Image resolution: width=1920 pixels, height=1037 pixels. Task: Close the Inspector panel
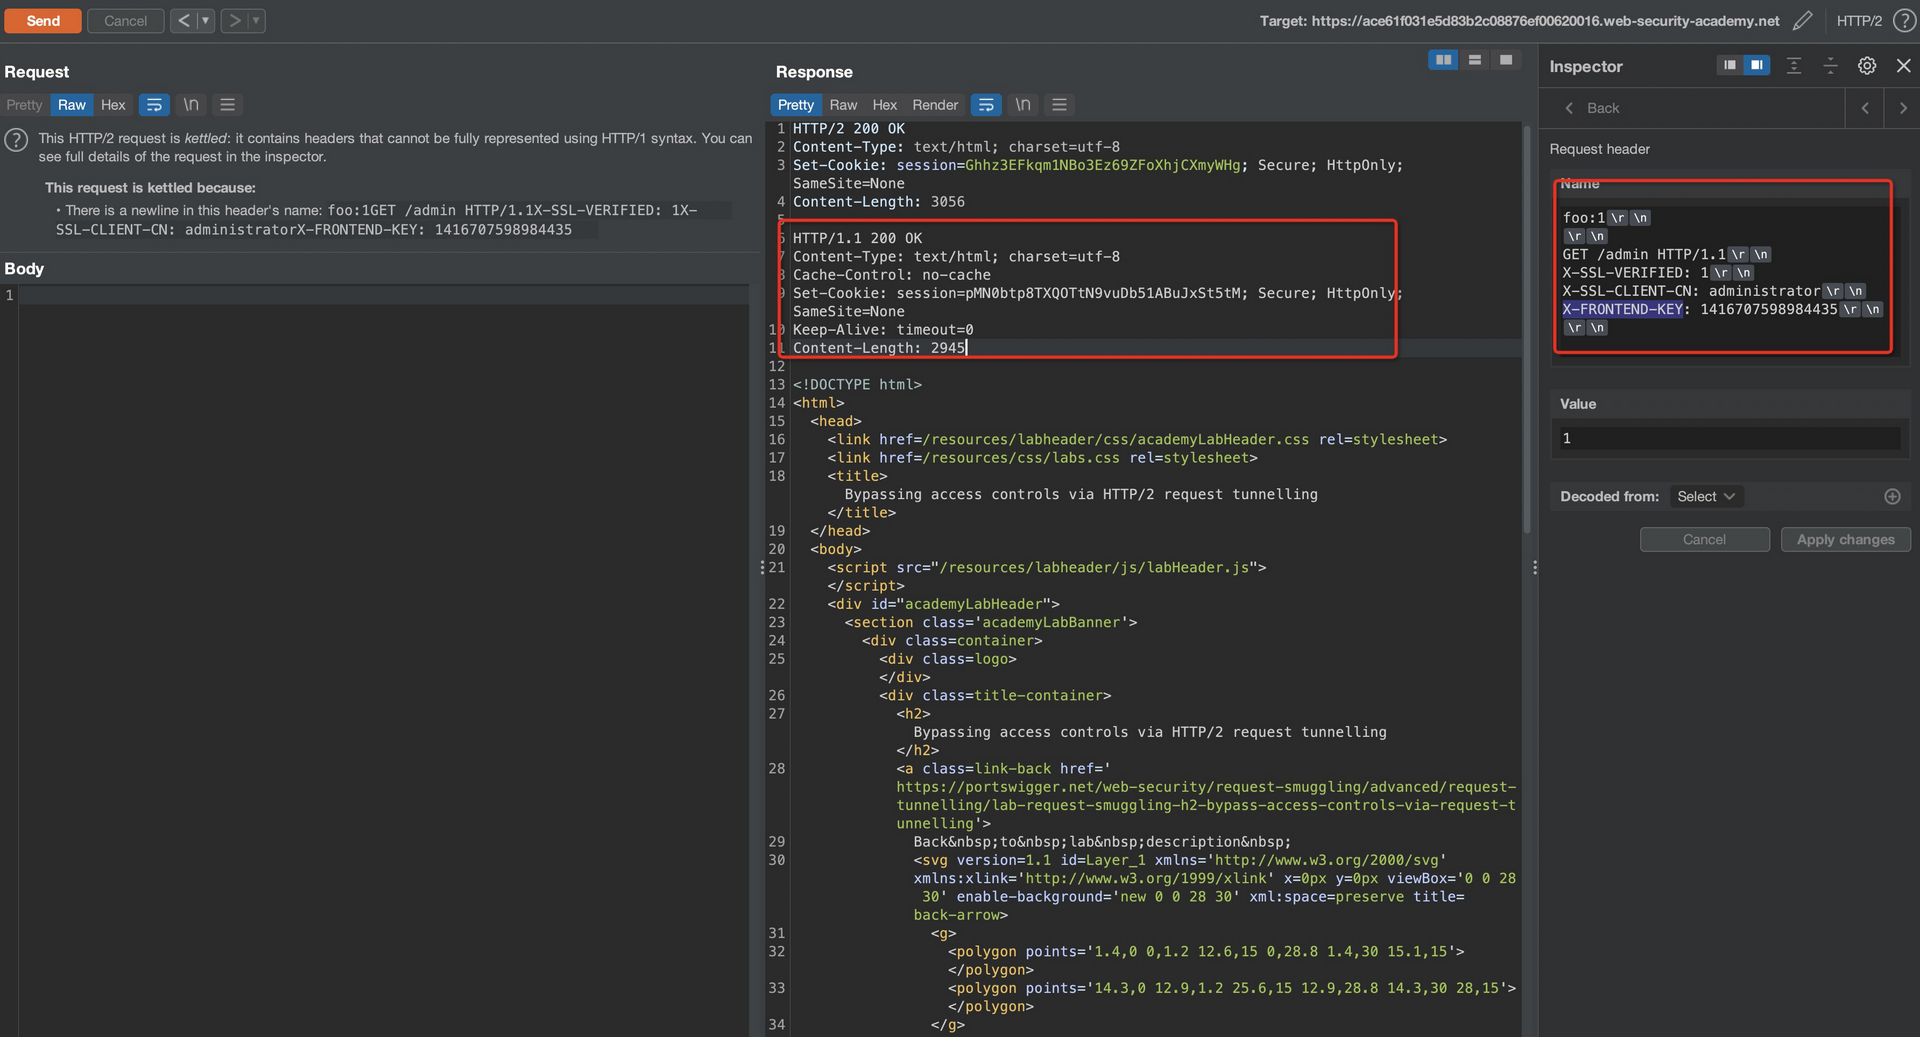coord(1903,66)
